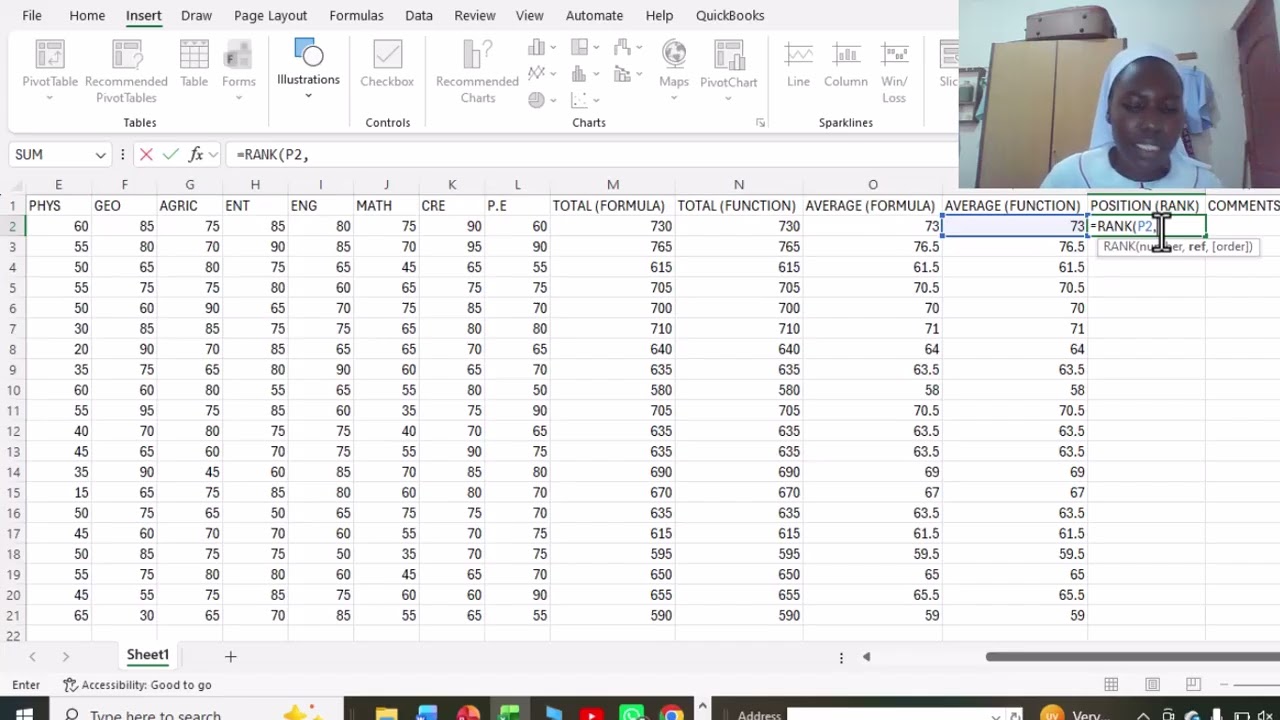1280x720 pixels.
Task: Insert a Table from the ribbon
Action: click(x=194, y=65)
